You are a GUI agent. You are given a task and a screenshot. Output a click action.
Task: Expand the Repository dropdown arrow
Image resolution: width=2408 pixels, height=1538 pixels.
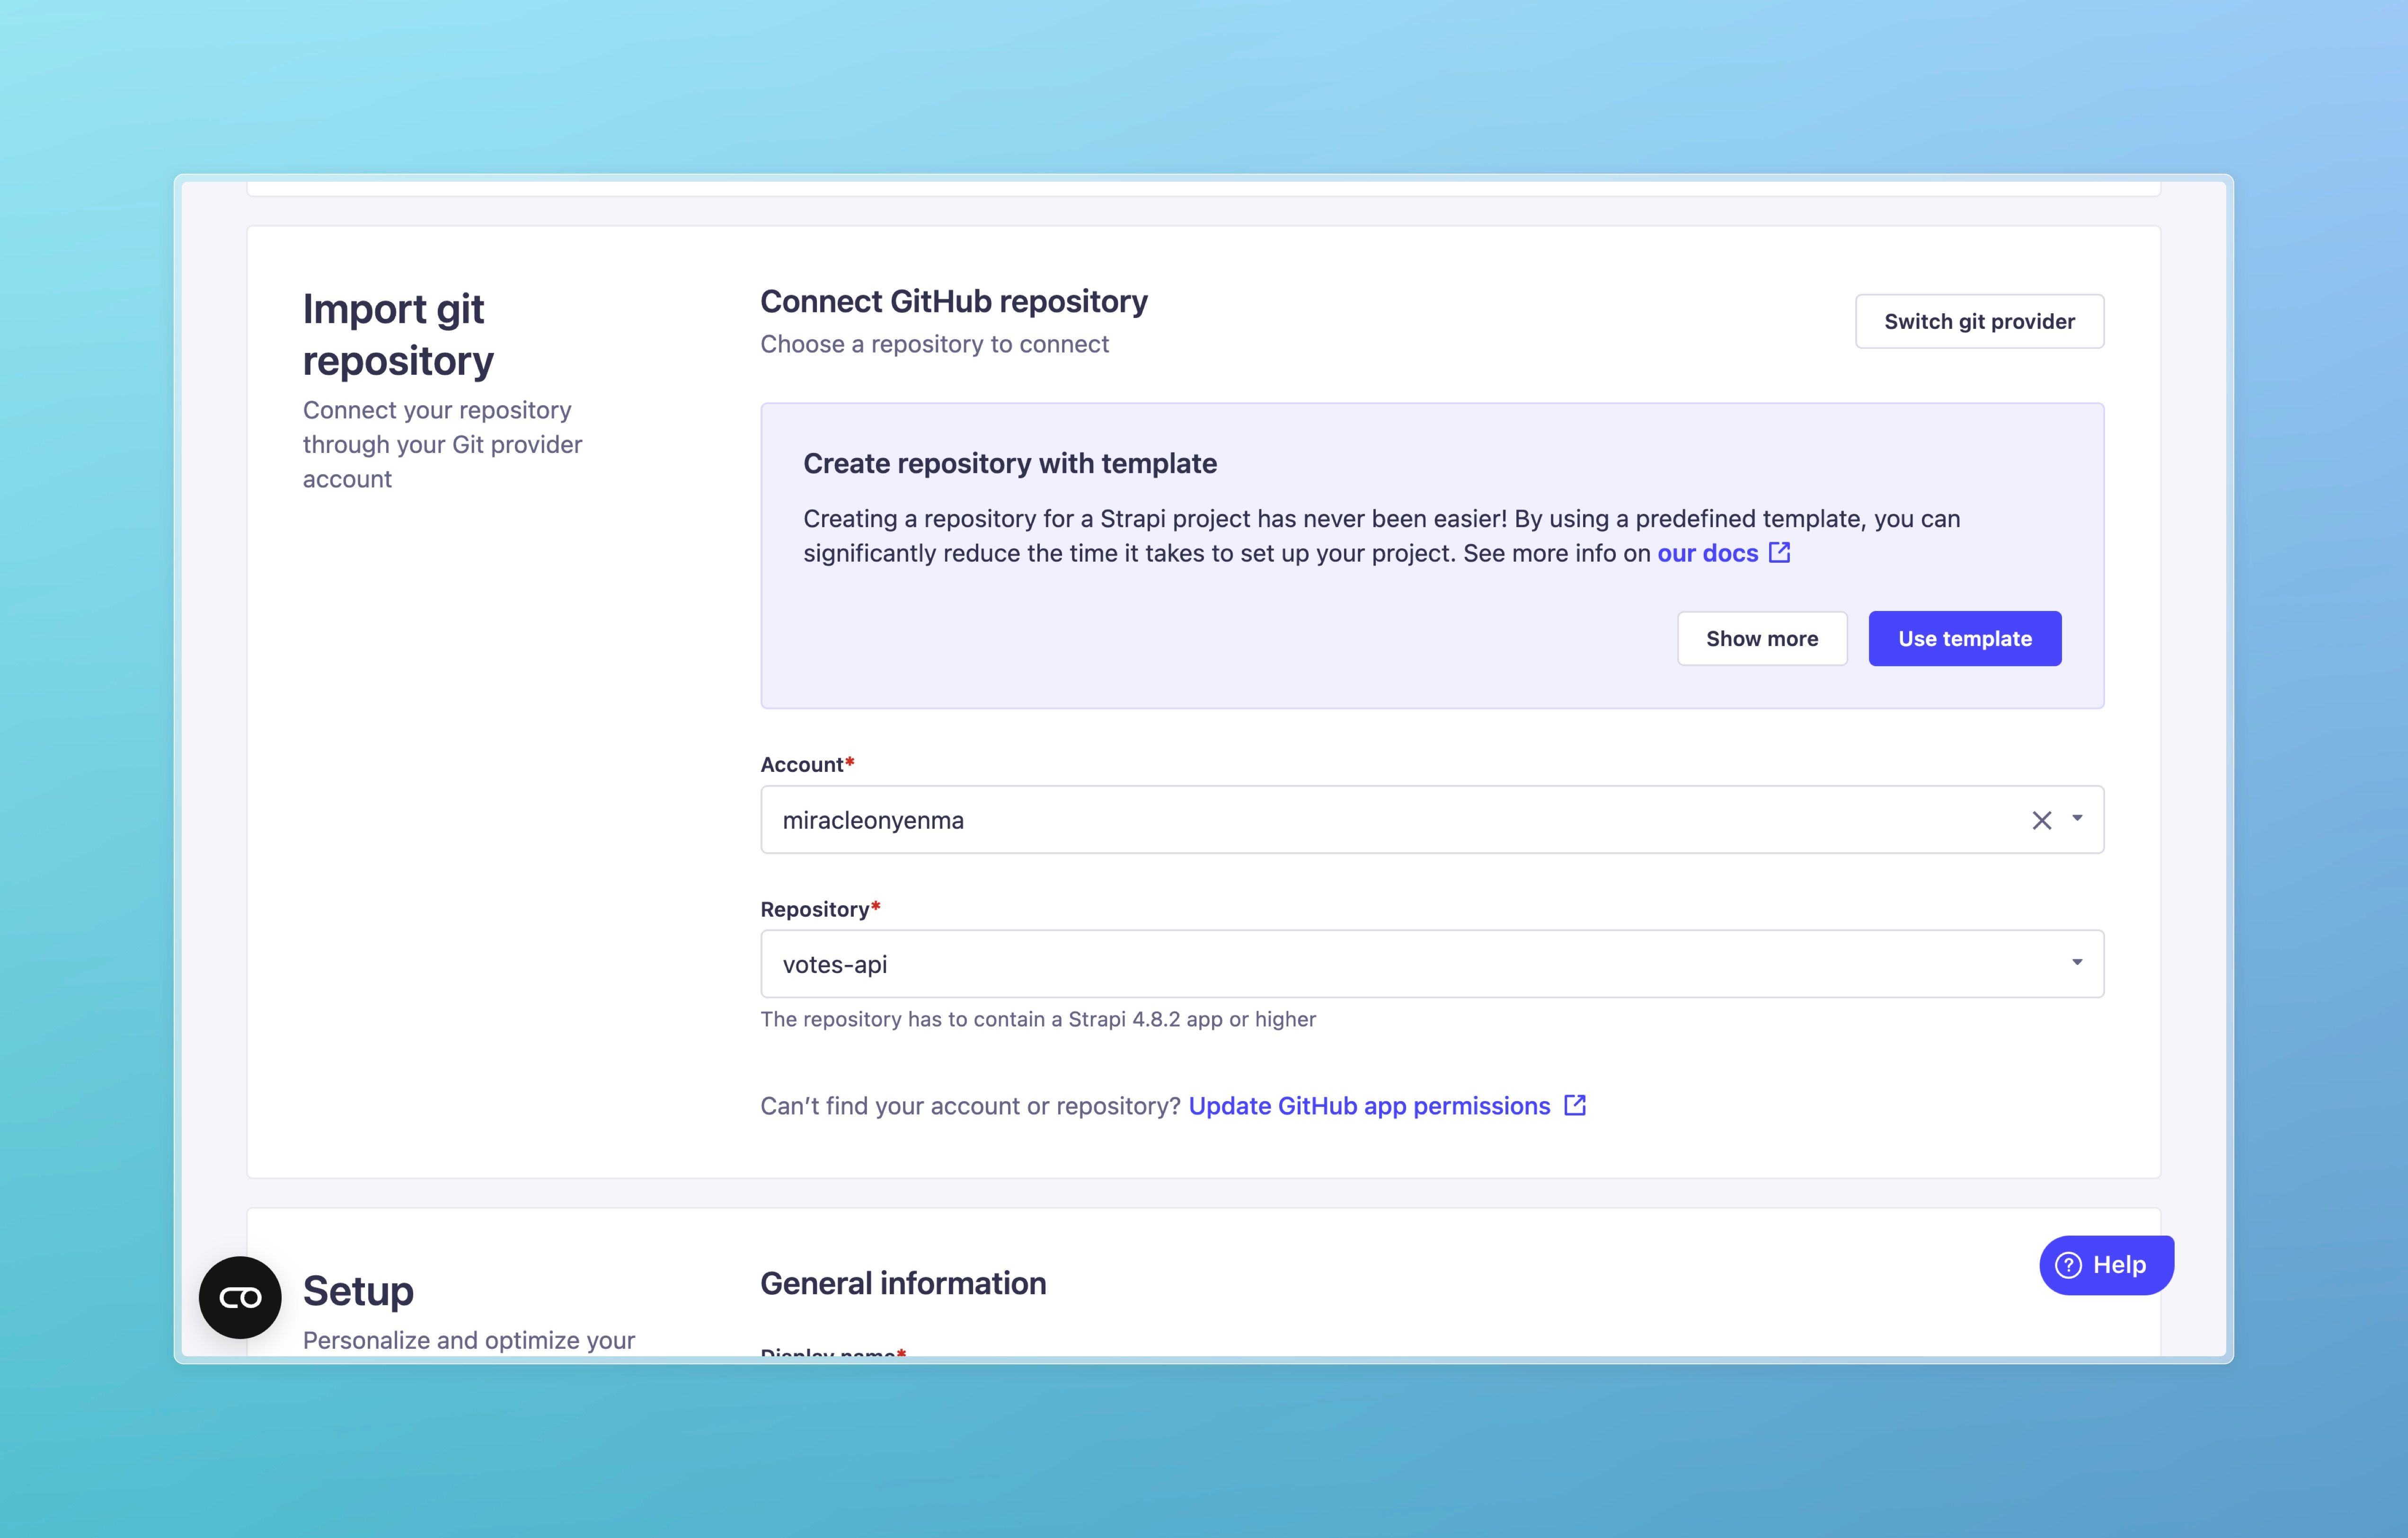click(x=2077, y=963)
